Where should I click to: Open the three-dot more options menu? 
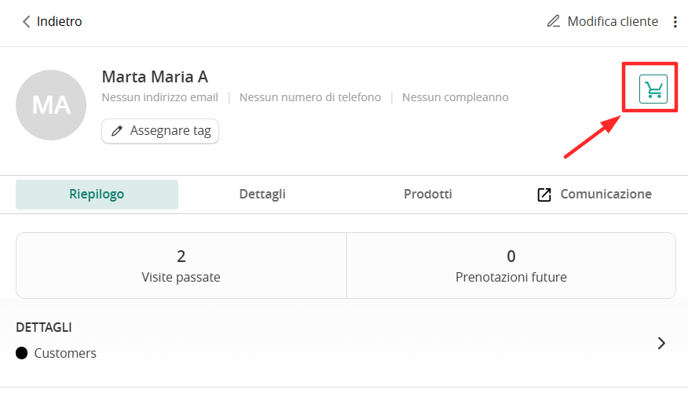click(x=675, y=21)
